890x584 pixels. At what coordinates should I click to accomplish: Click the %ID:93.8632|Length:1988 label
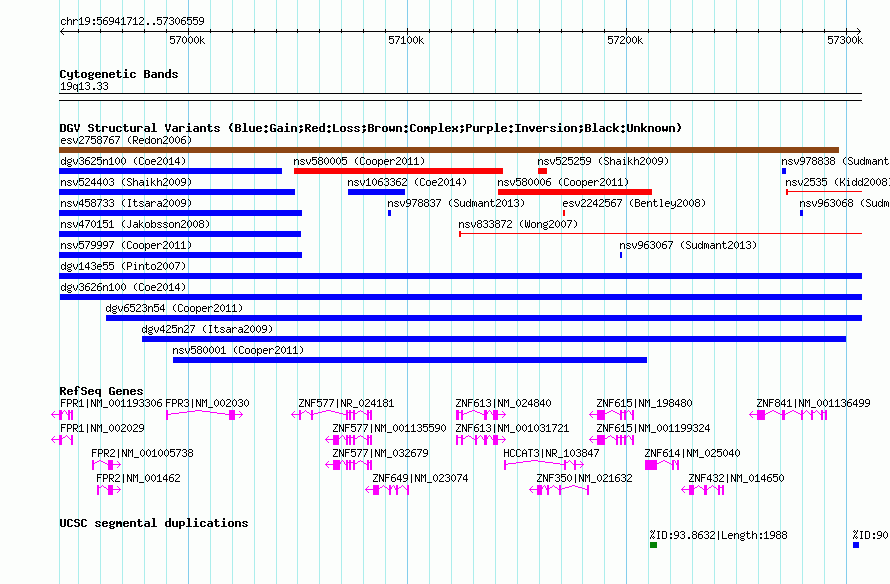point(719,535)
